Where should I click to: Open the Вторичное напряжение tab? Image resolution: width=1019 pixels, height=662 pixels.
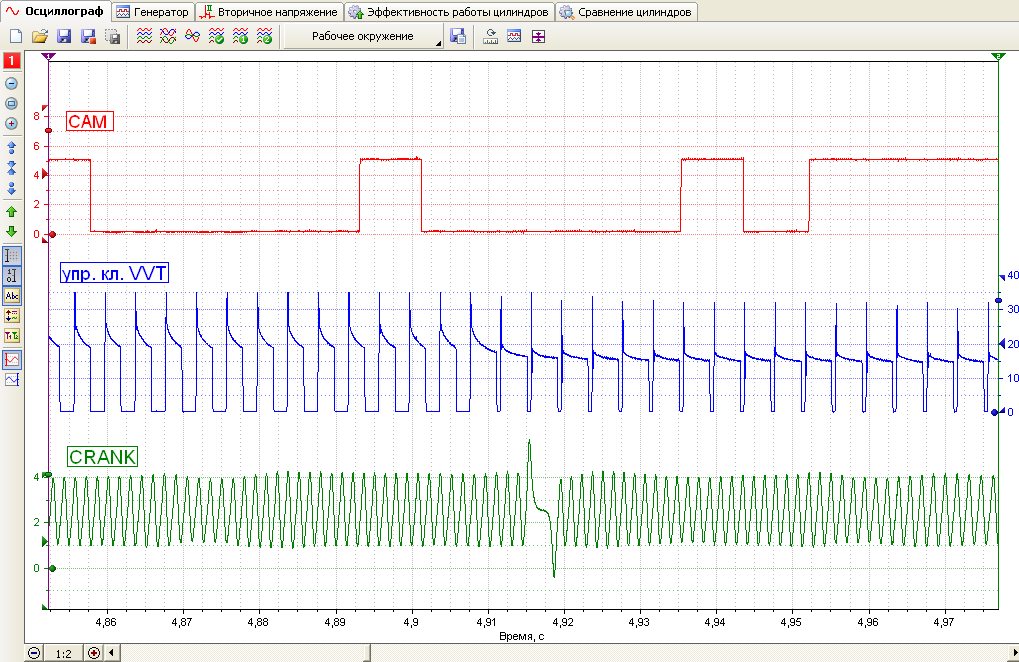tap(270, 12)
